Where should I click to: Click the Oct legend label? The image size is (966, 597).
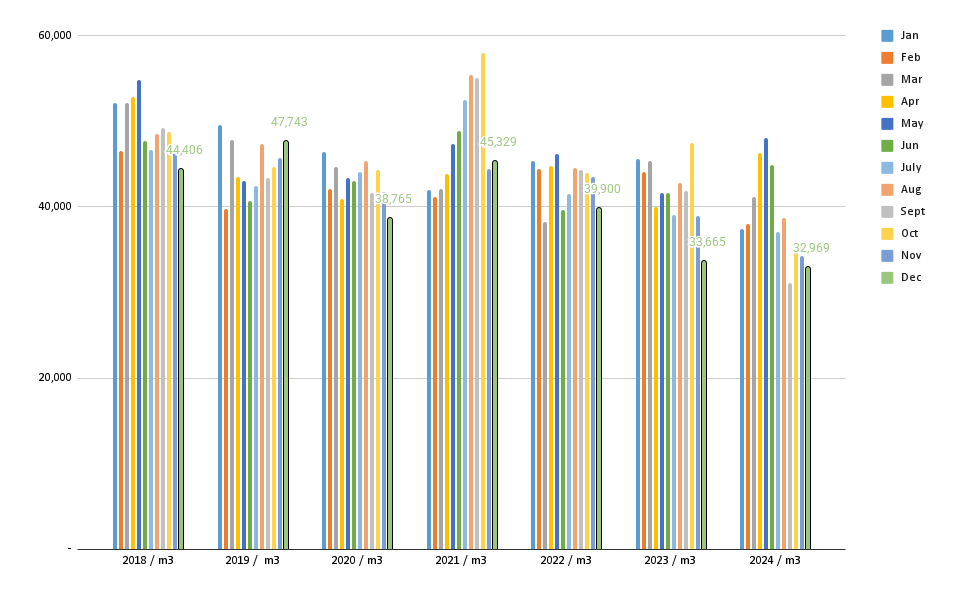(x=910, y=234)
